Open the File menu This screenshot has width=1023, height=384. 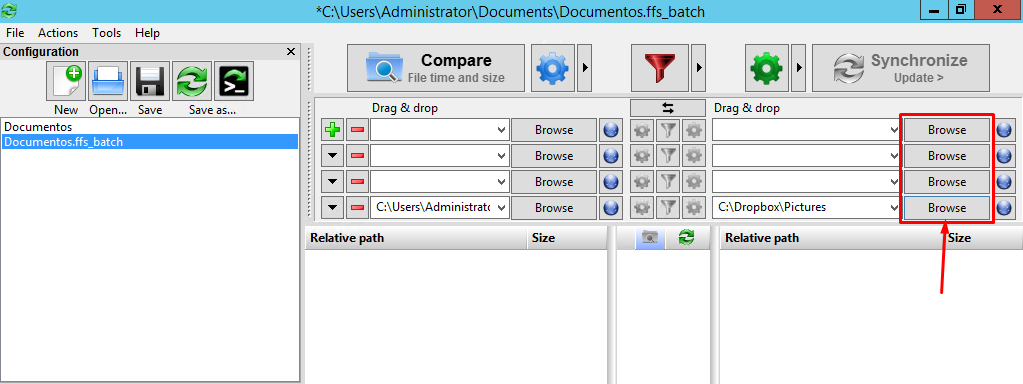pos(15,33)
